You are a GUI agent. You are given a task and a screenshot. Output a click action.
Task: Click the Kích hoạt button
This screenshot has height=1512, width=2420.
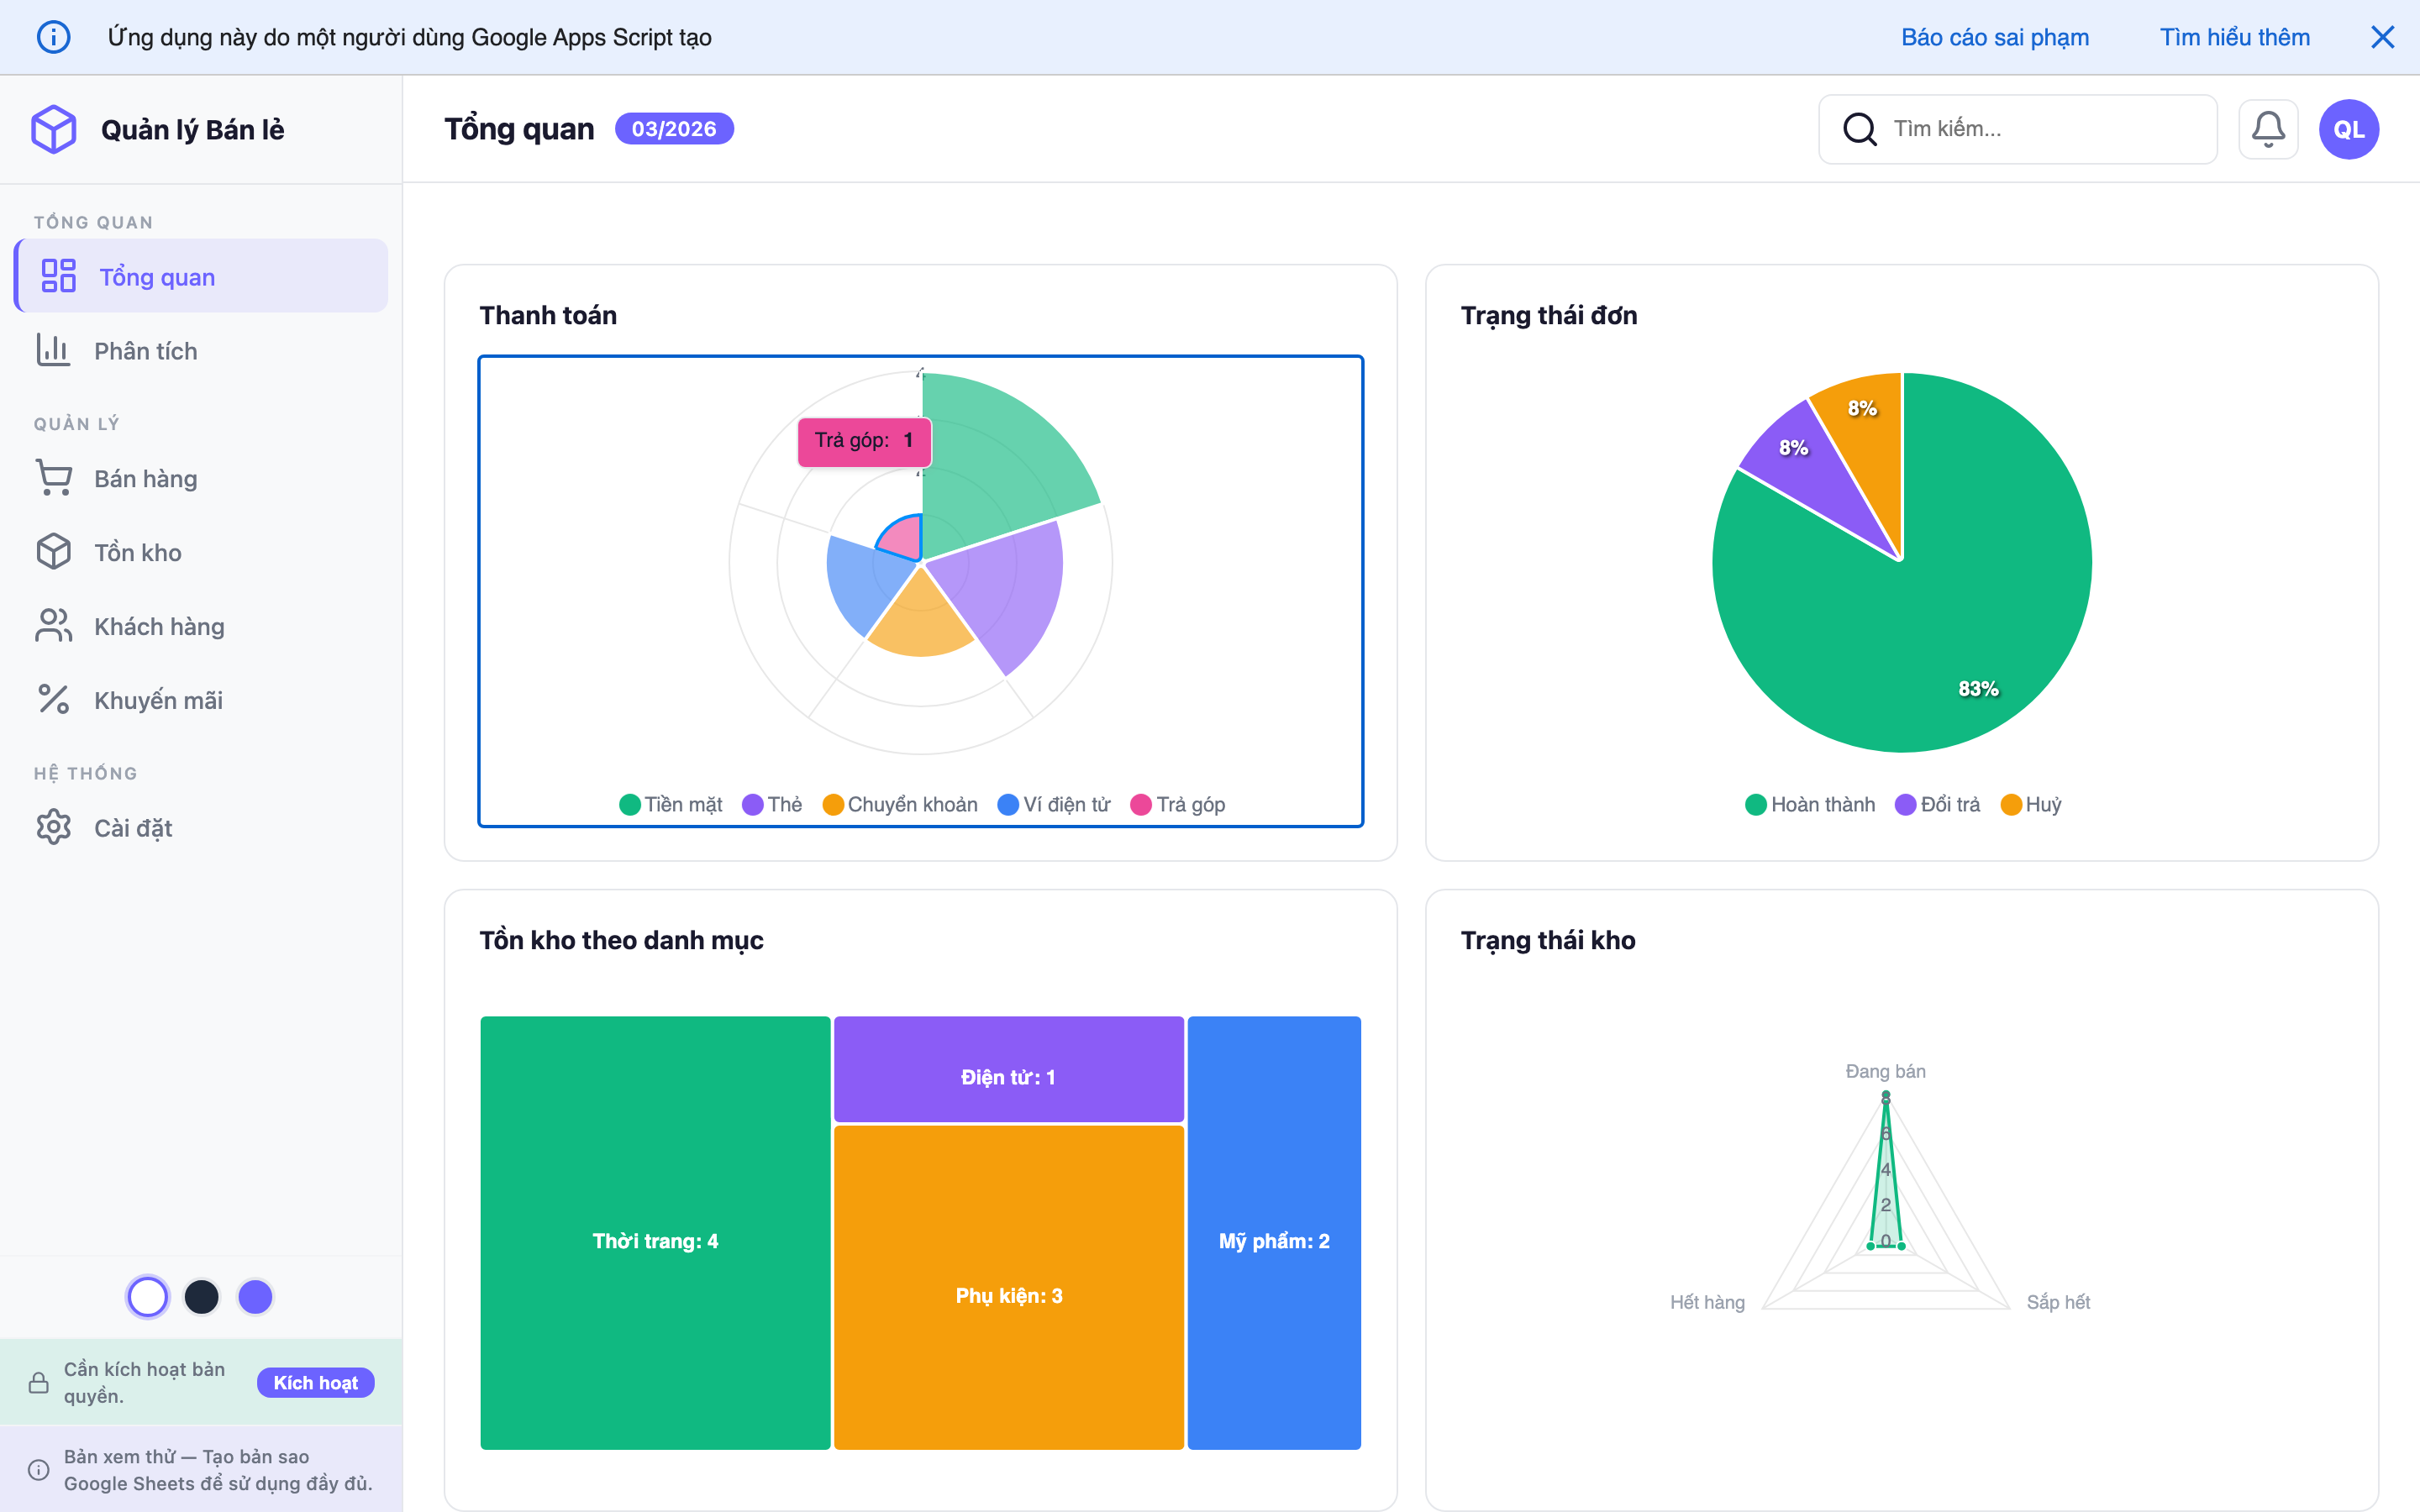click(315, 1382)
